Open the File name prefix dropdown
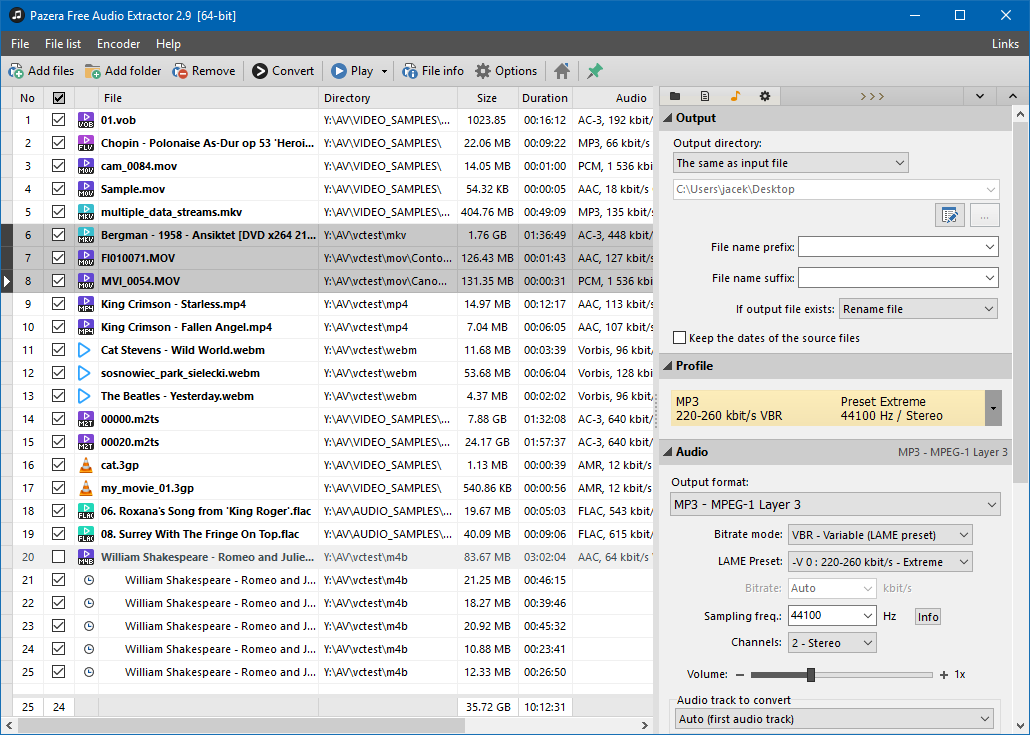This screenshot has width=1030, height=735. point(989,247)
